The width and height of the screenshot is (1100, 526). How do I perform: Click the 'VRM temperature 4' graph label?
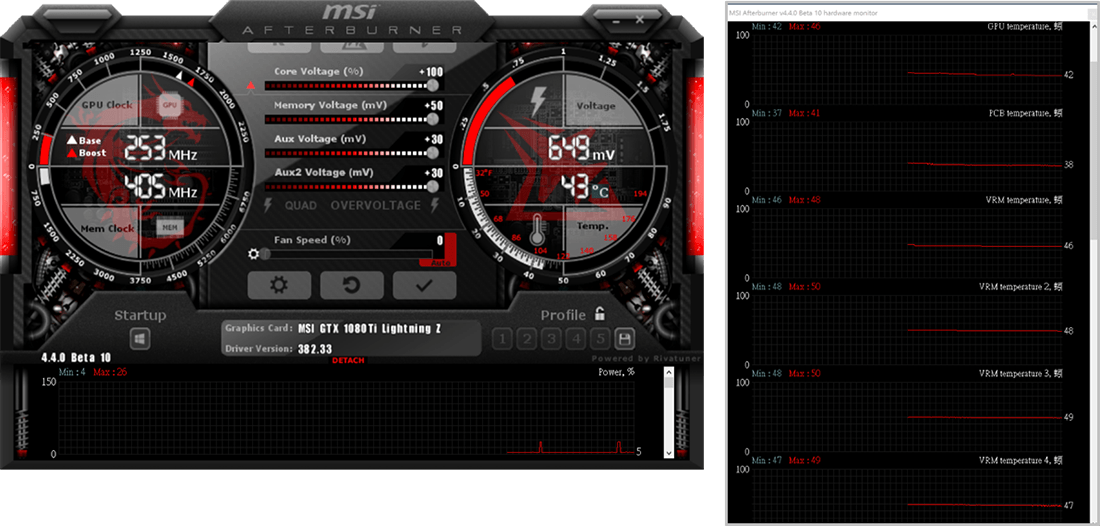[x=1020, y=461]
